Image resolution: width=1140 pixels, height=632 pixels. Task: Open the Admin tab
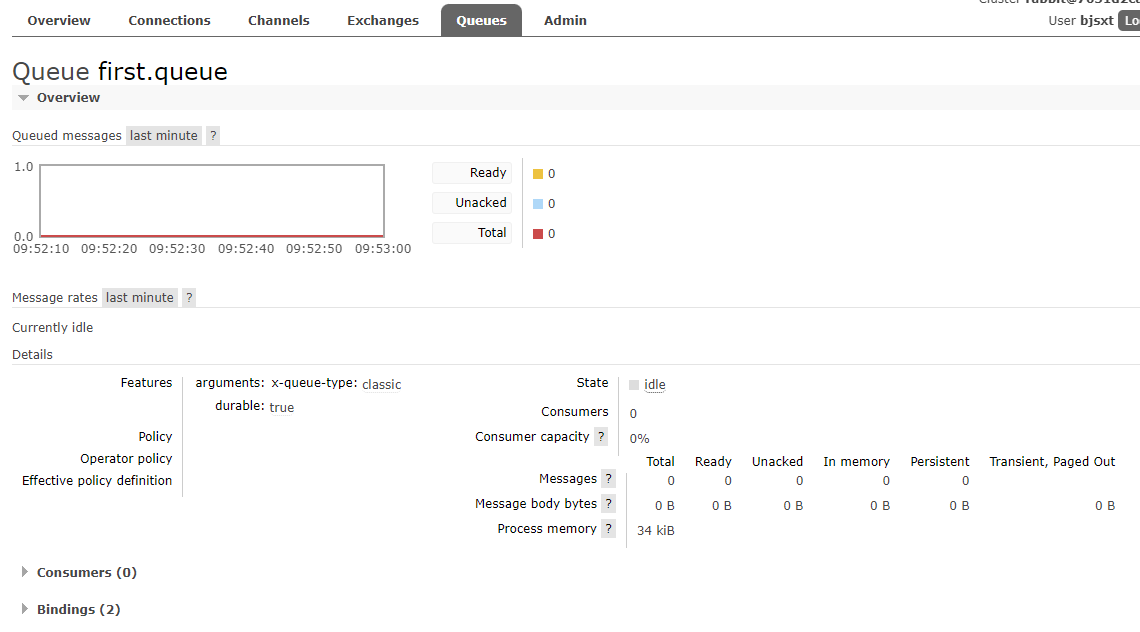(565, 20)
